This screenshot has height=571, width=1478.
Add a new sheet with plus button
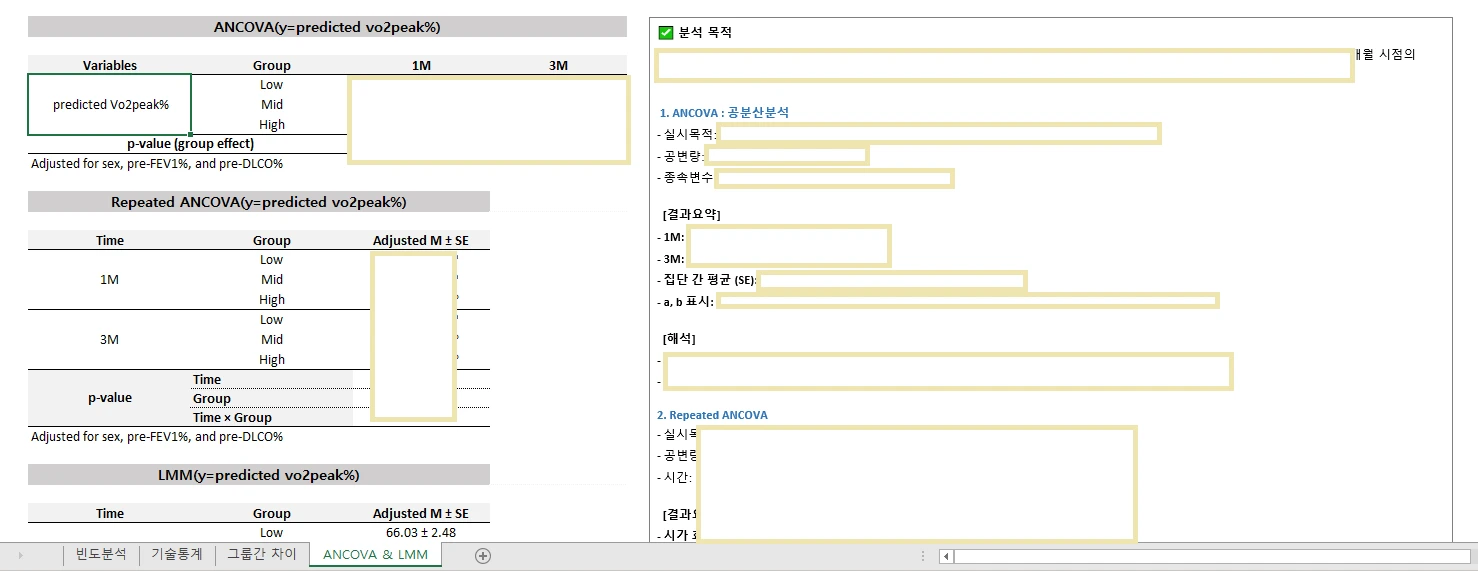coord(483,556)
